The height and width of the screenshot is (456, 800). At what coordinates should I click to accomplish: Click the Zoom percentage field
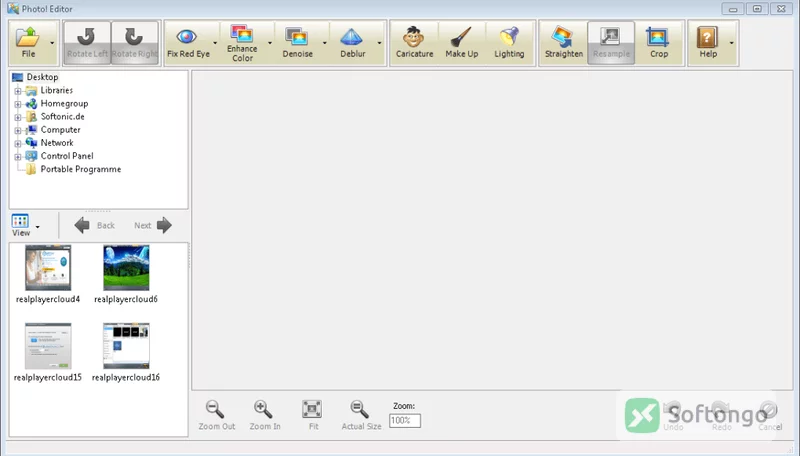point(405,421)
